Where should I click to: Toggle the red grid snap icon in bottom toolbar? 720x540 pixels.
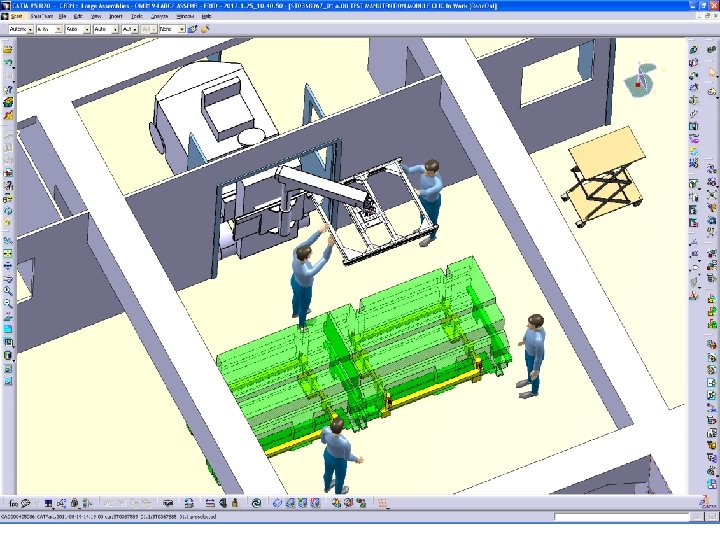coord(382,504)
